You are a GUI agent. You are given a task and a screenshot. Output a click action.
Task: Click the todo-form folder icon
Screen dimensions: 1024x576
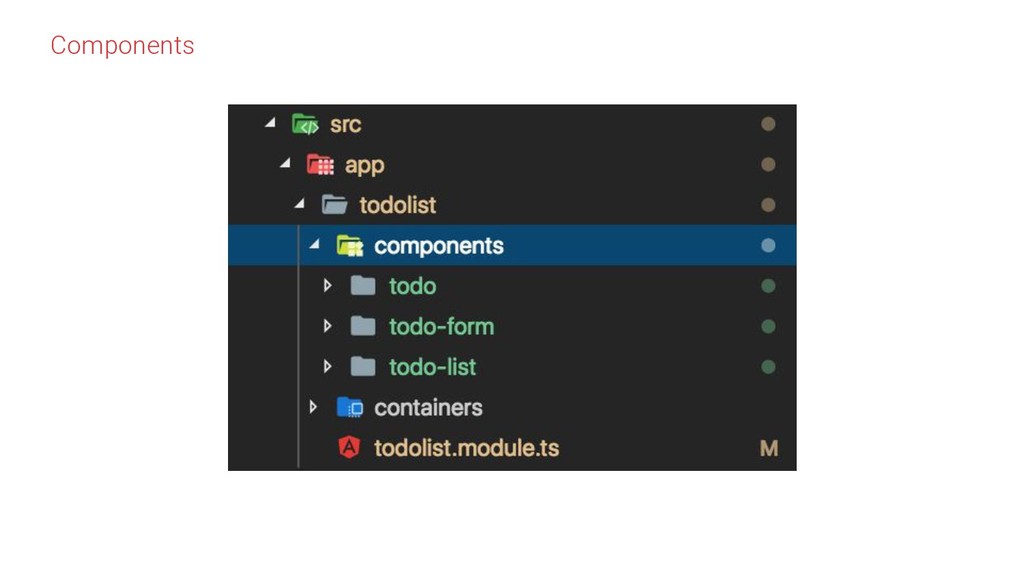[x=363, y=326]
